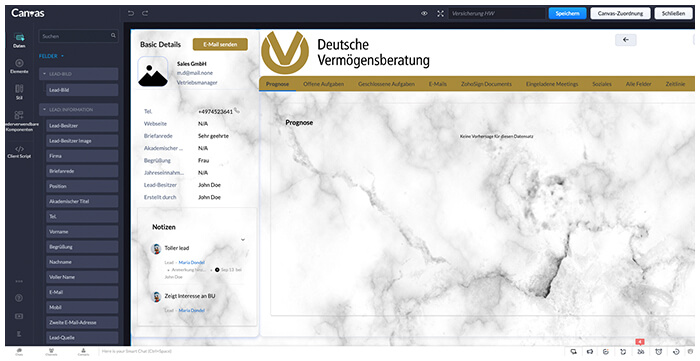Image resolution: width=700 pixels, height=361 pixels.
Task: Click the m.d@mail.none email link
Action: point(195,73)
